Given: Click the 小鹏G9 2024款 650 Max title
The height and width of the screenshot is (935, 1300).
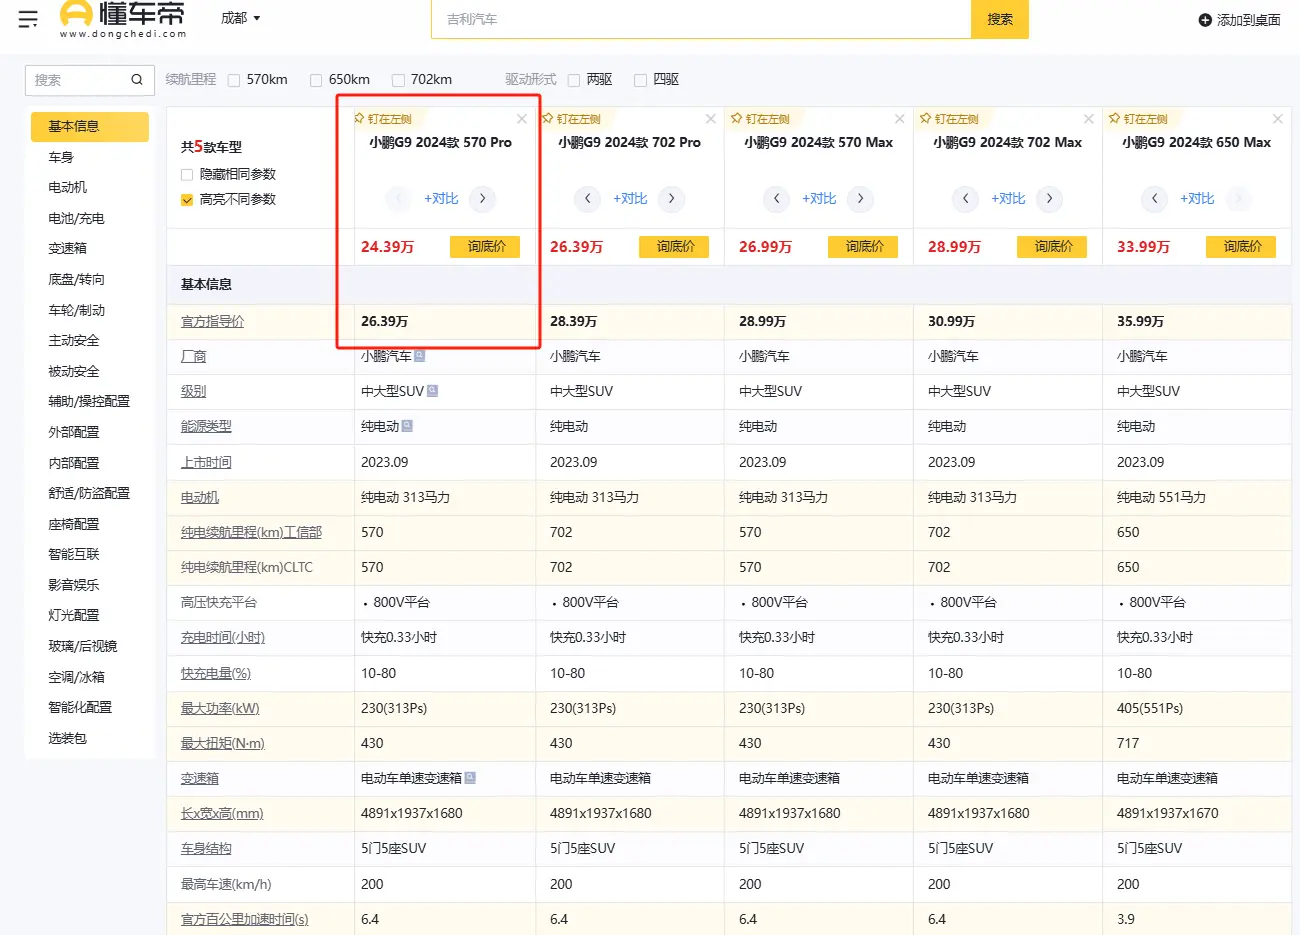Looking at the screenshot, I should point(1196,143).
